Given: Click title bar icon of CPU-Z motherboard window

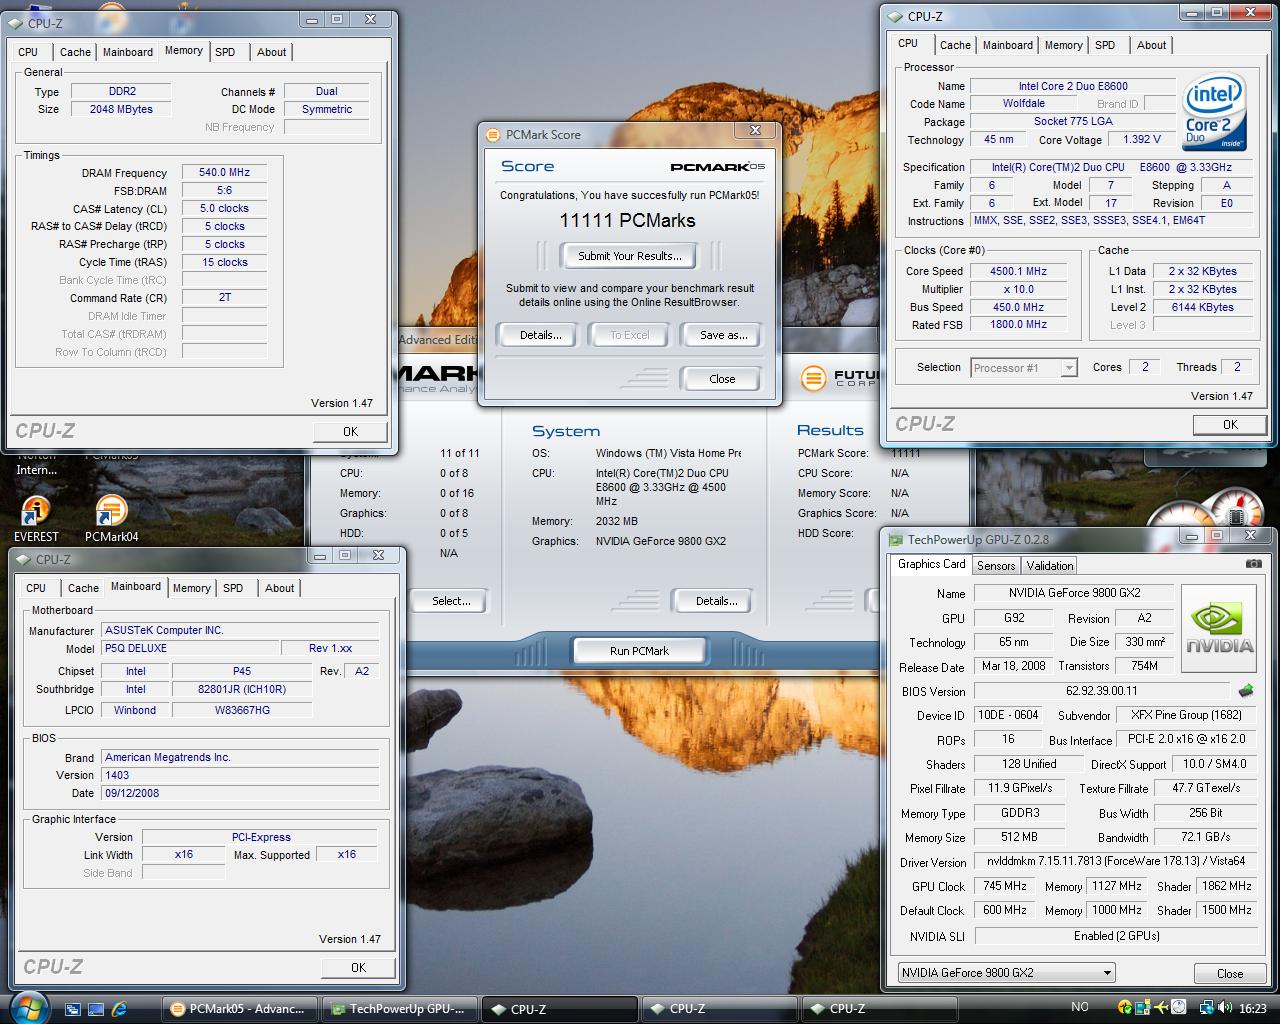Looking at the screenshot, I should point(22,560).
